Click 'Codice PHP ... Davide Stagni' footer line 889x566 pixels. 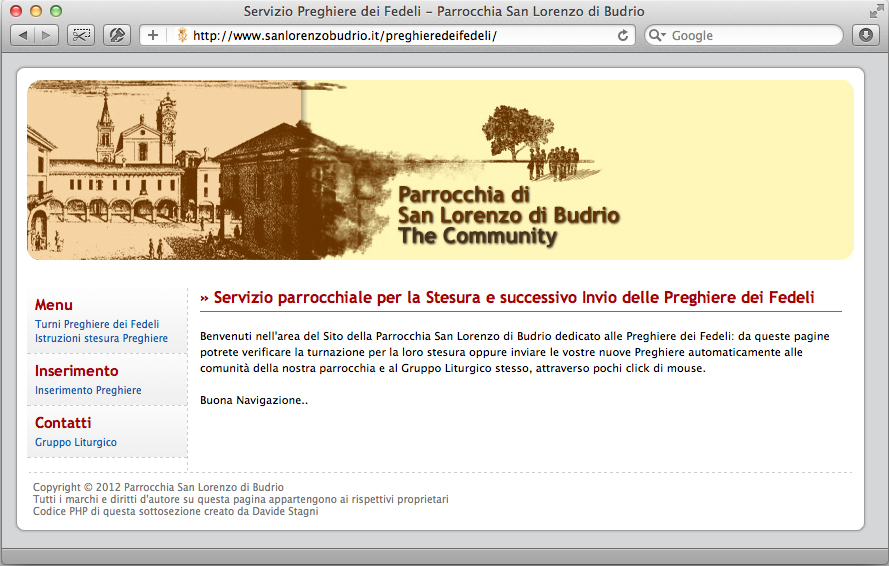tap(176, 511)
